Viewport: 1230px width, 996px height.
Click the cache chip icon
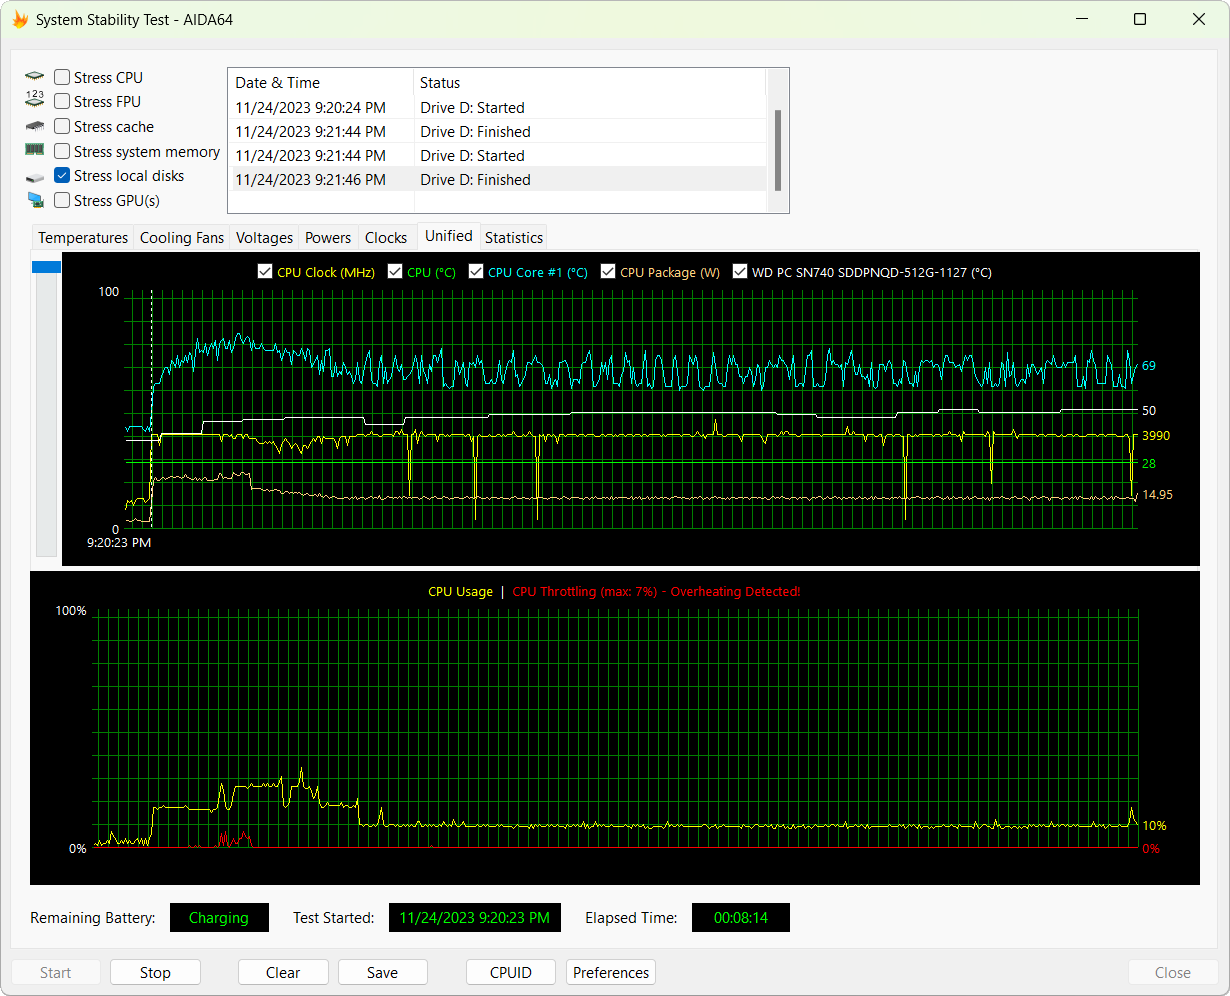[x=35, y=126]
